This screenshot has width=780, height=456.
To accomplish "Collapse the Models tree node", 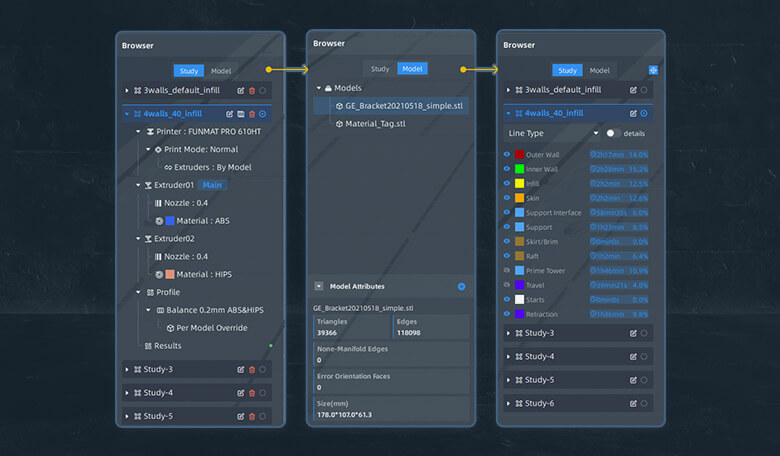I will 319,88.
